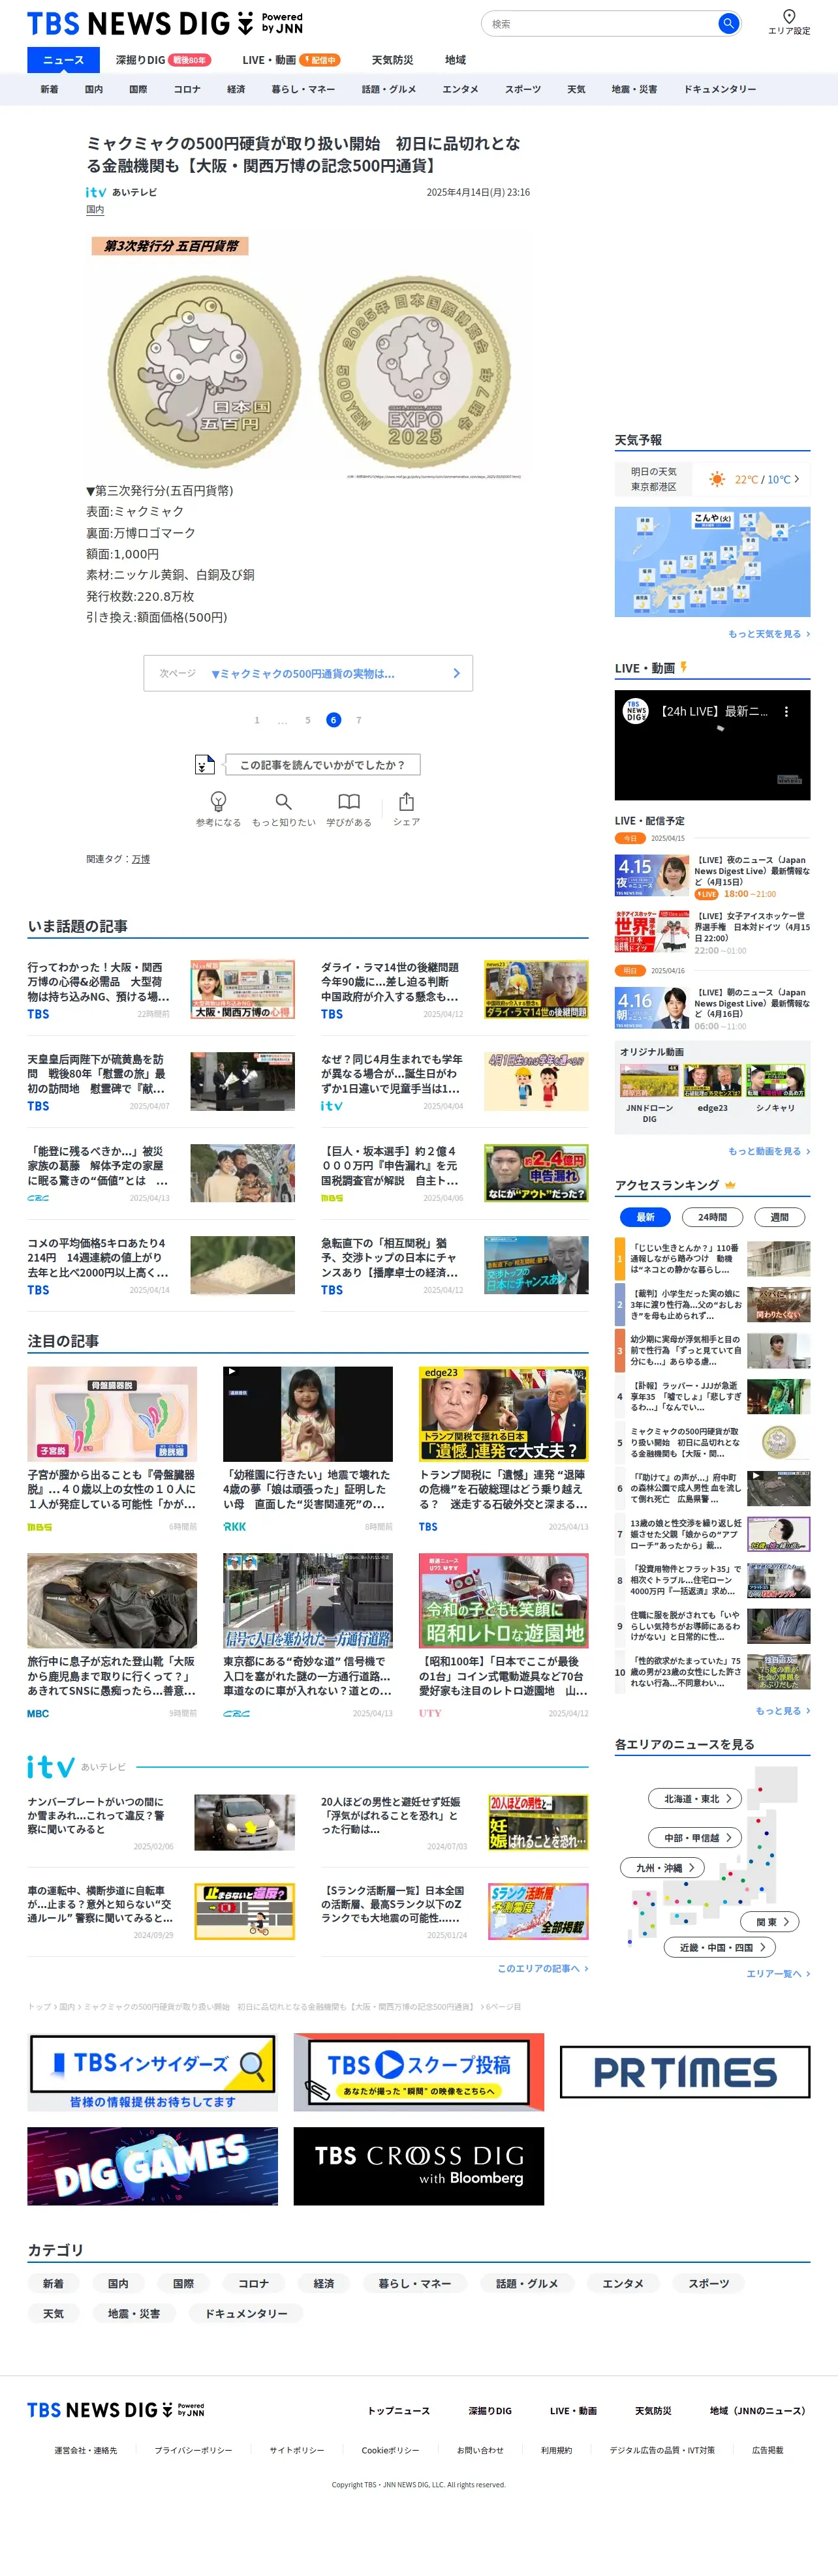Open the シノキャリ original video thumbnail

[775, 1082]
